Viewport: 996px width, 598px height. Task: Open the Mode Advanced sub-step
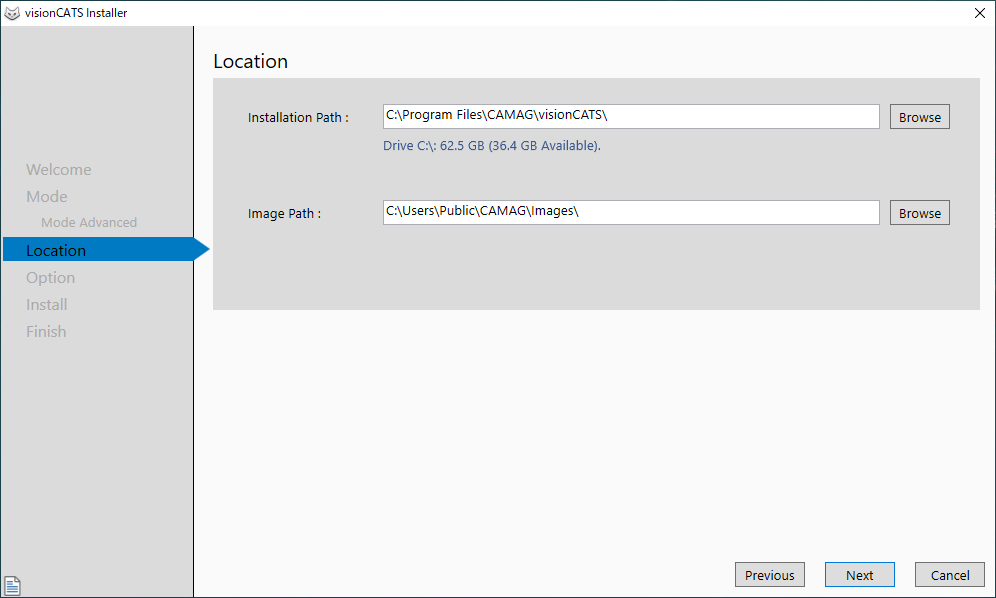89,223
